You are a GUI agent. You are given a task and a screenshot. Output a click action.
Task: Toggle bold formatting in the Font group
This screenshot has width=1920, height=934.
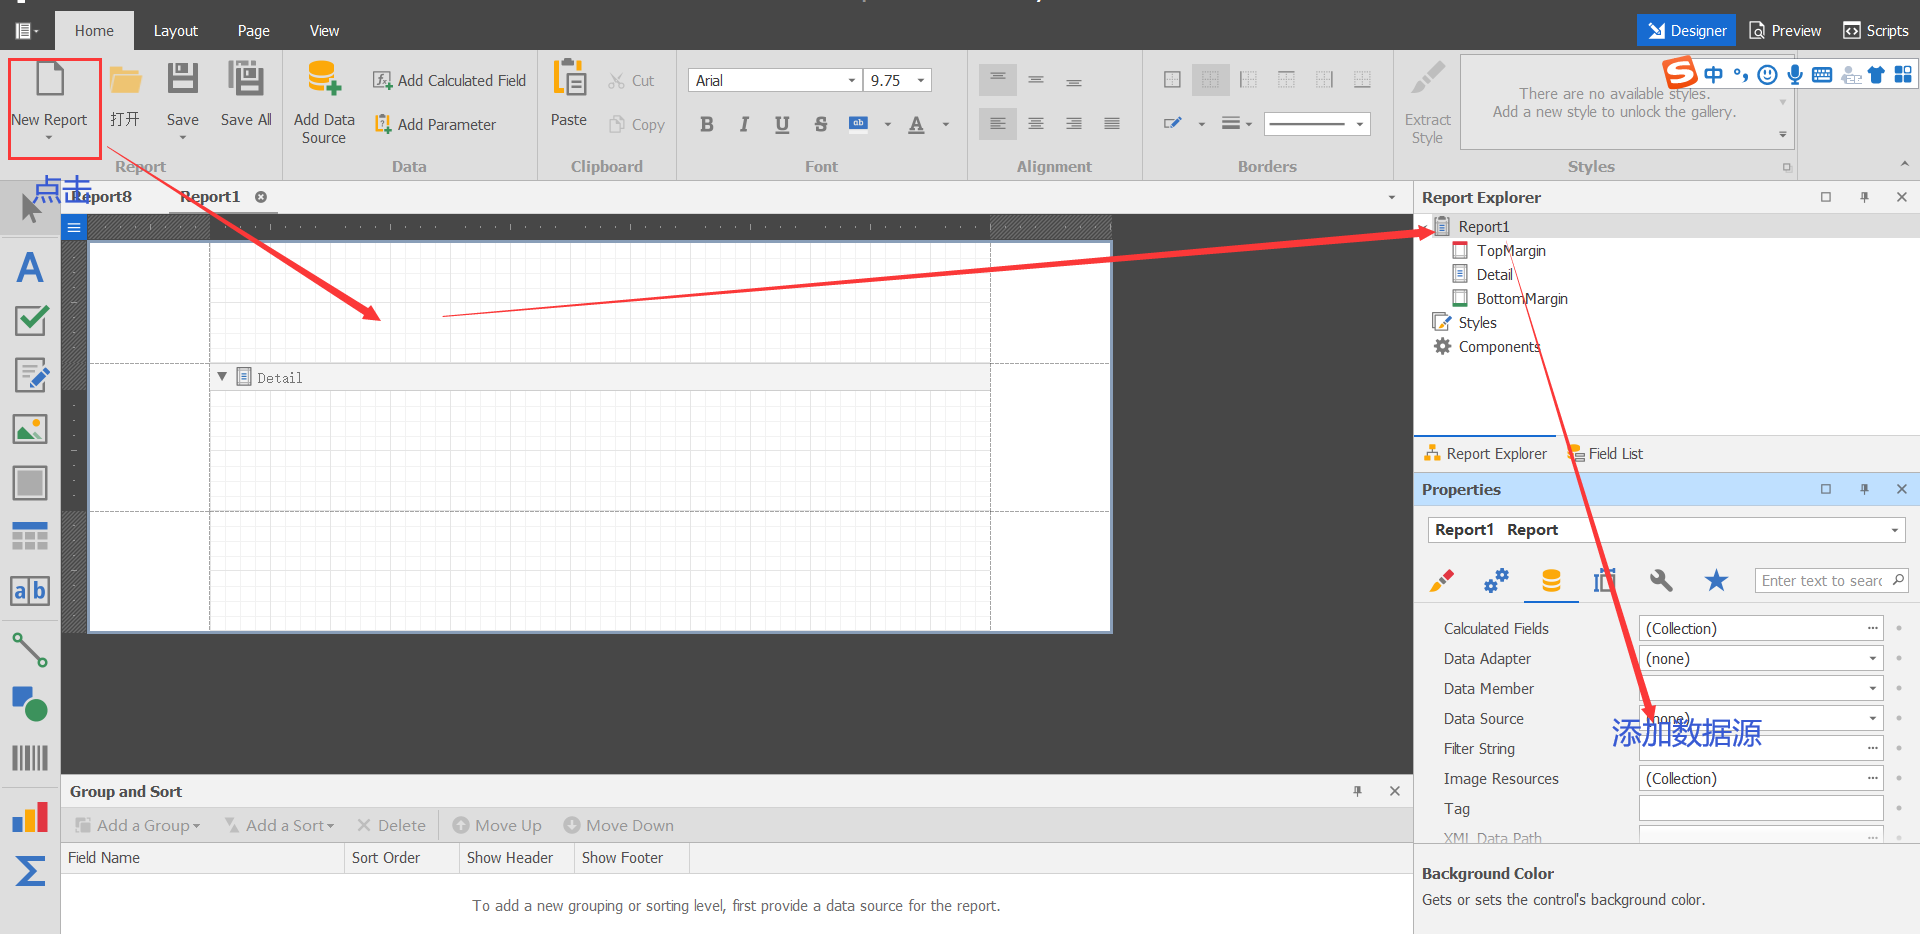[x=706, y=123]
